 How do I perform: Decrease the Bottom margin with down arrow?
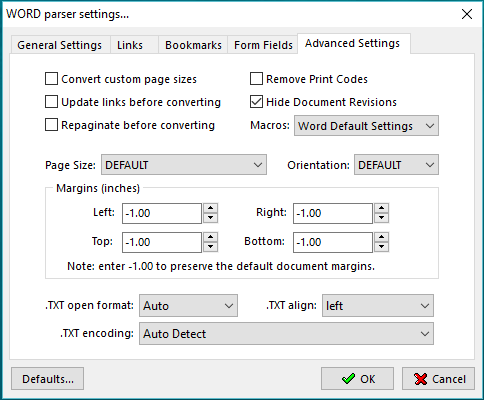click(x=381, y=247)
